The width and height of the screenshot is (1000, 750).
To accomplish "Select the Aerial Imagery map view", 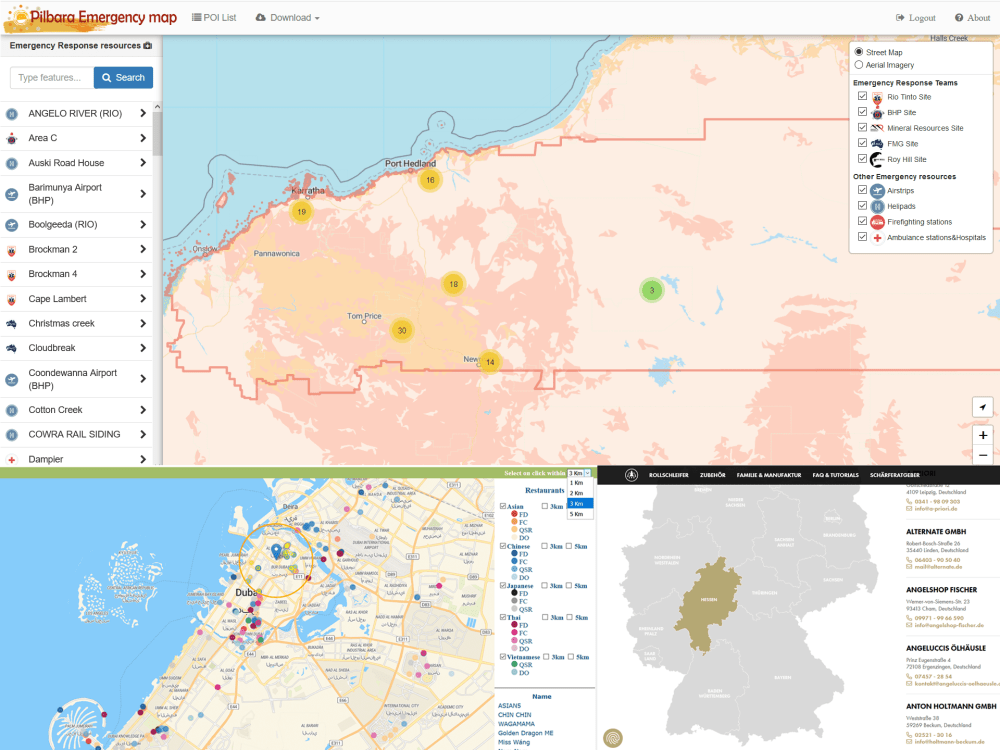I will coord(858,65).
